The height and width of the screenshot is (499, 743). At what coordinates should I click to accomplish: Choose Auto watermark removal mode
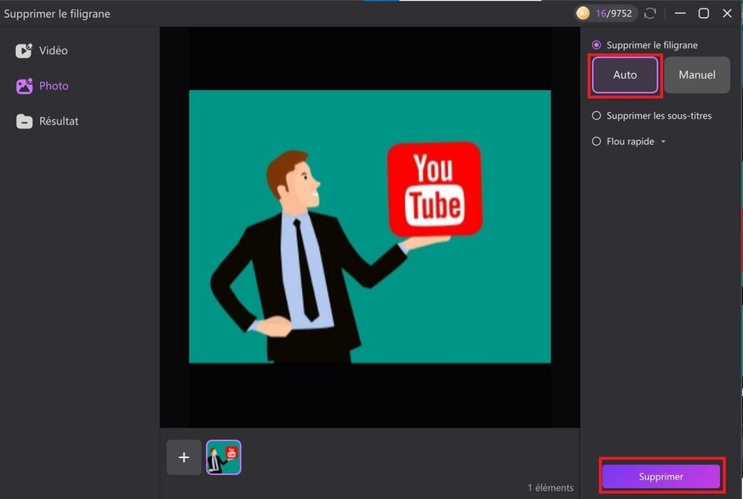coord(625,75)
